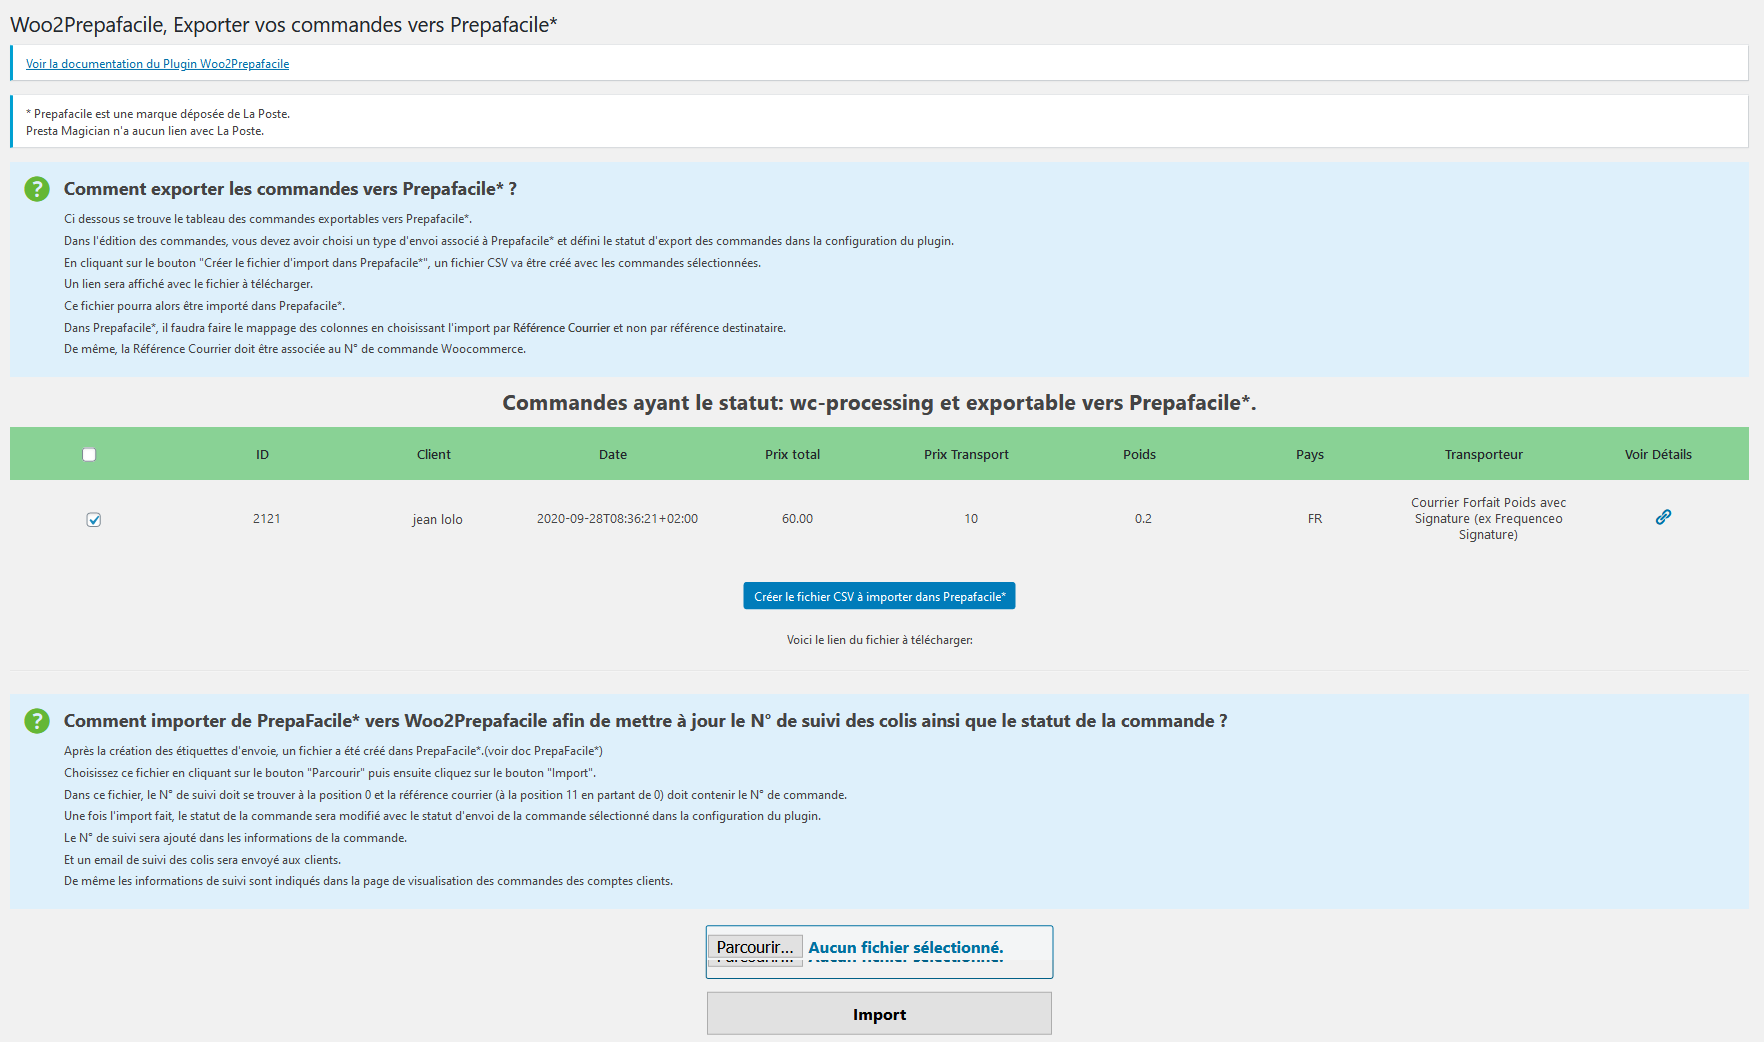
Task: Click the 'Comment exporter les commandes' heading
Action: 290,189
